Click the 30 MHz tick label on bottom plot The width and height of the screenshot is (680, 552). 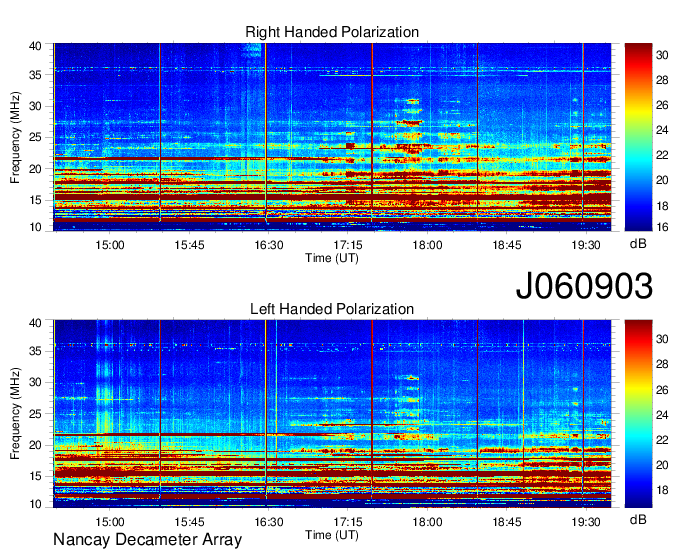pos(35,382)
